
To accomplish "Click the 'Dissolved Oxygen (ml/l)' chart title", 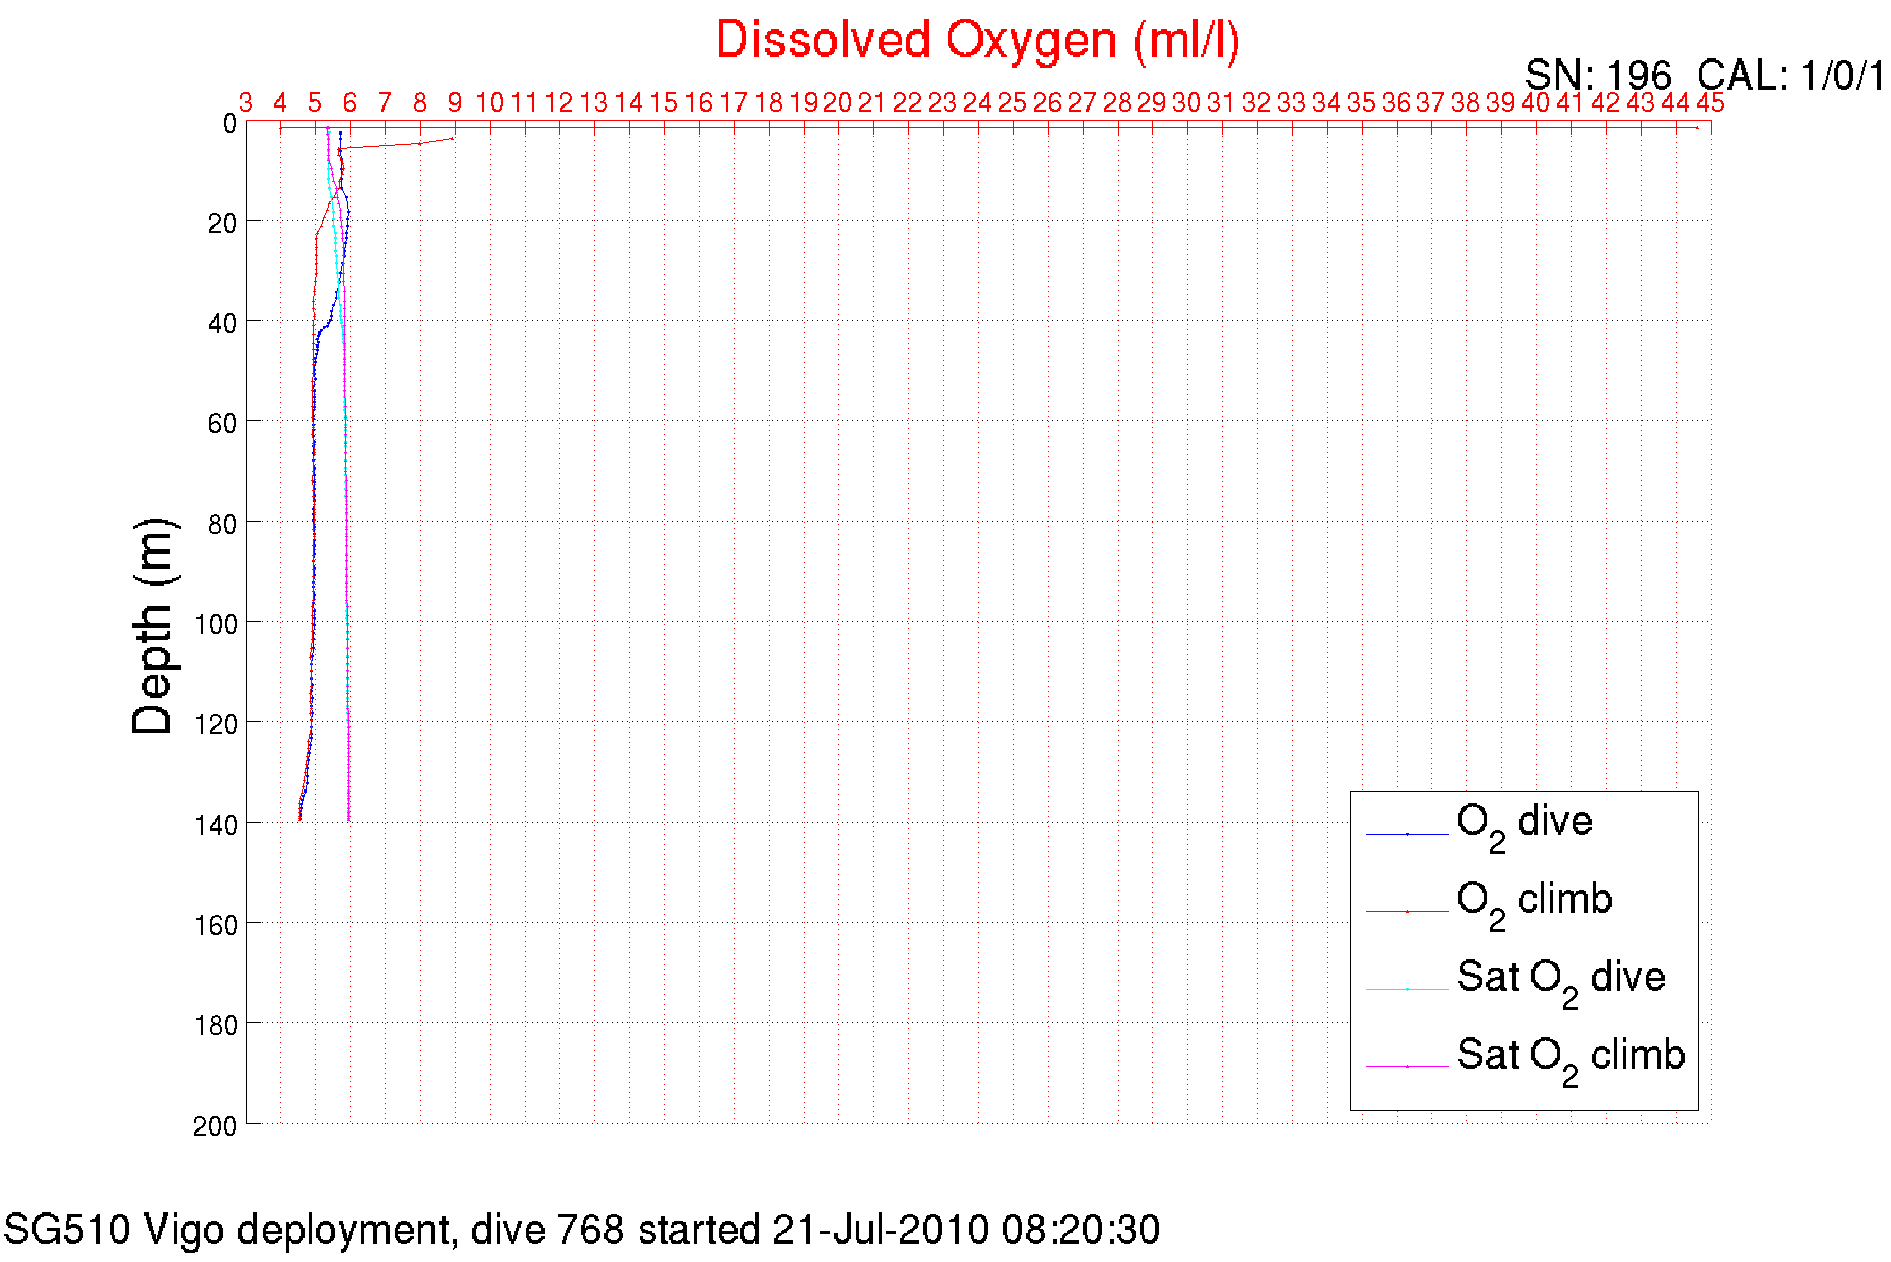I will [x=977, y=42].
